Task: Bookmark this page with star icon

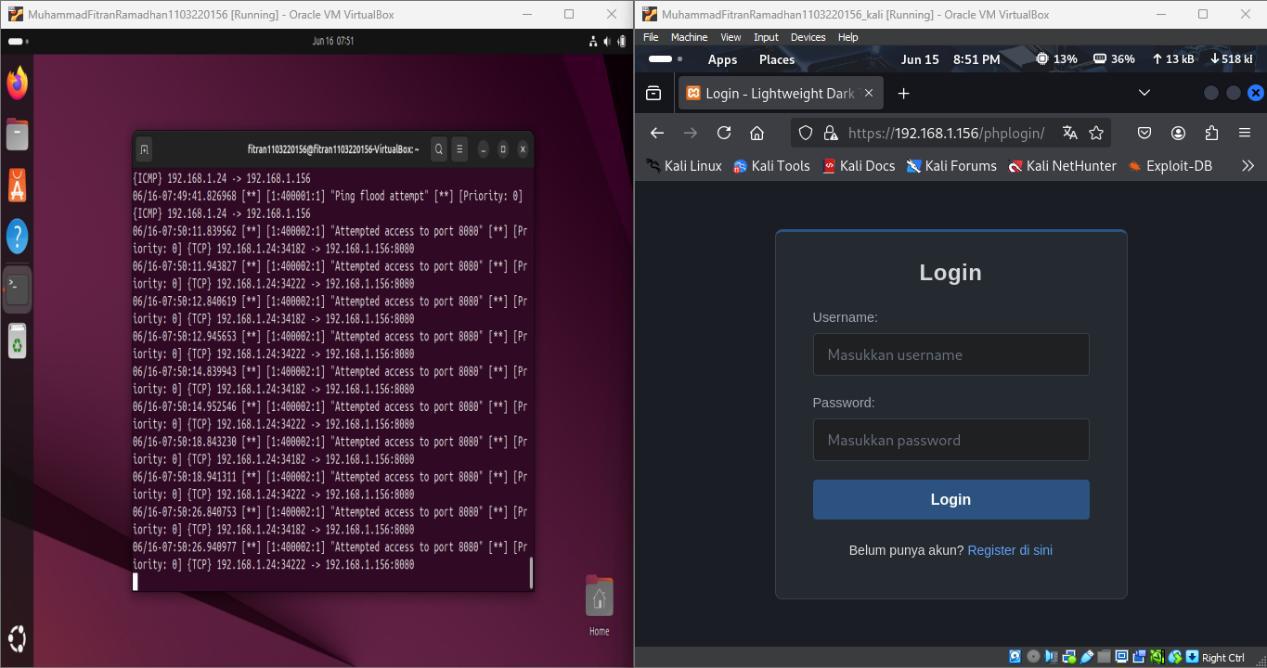Action: pyautogui.click(x=1096, y=133)
